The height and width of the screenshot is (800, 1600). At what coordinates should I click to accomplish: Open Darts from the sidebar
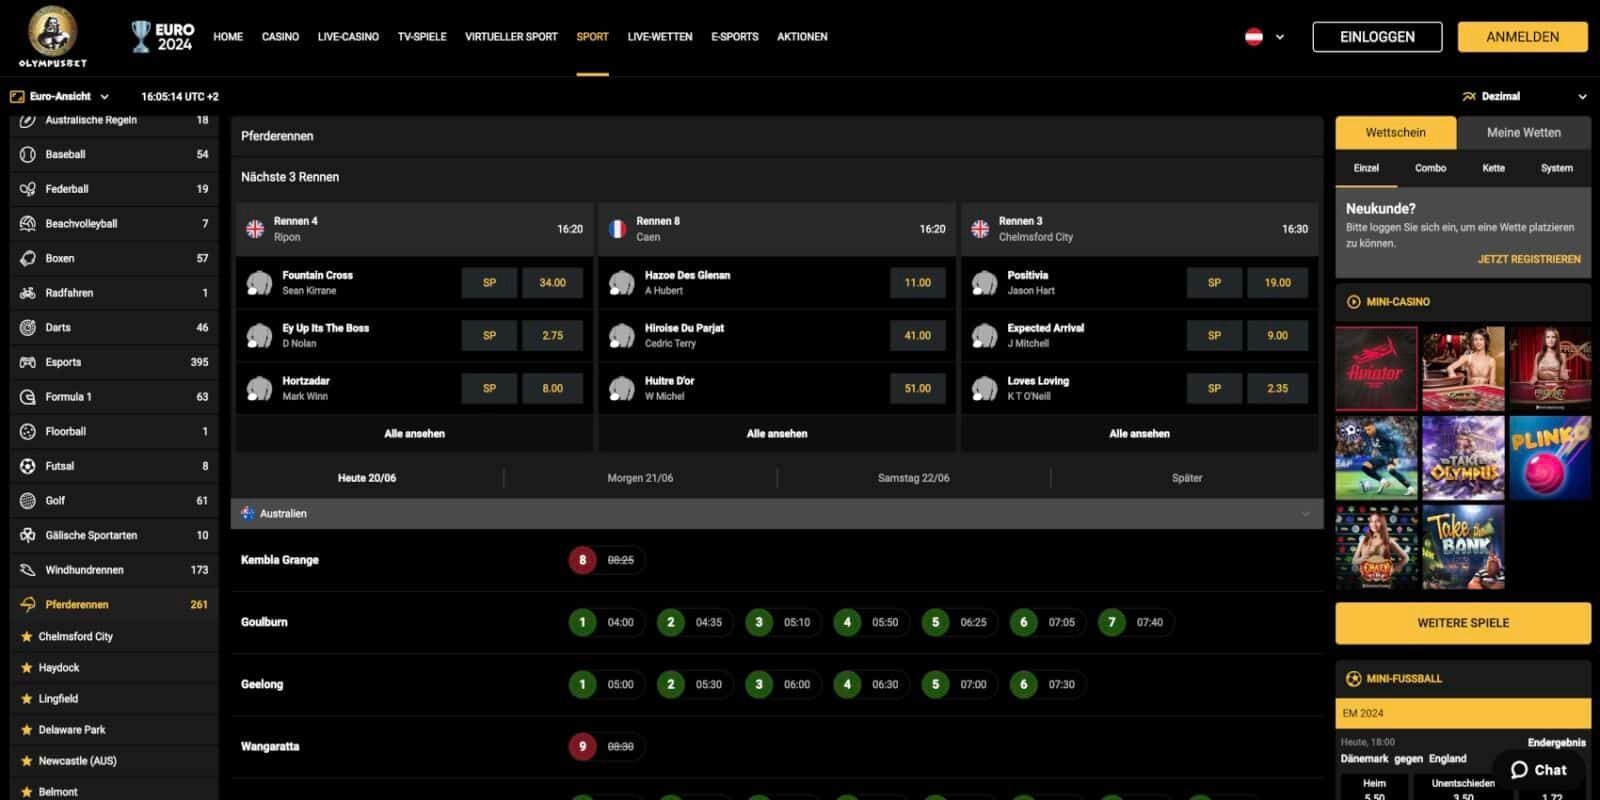[58, 327]
